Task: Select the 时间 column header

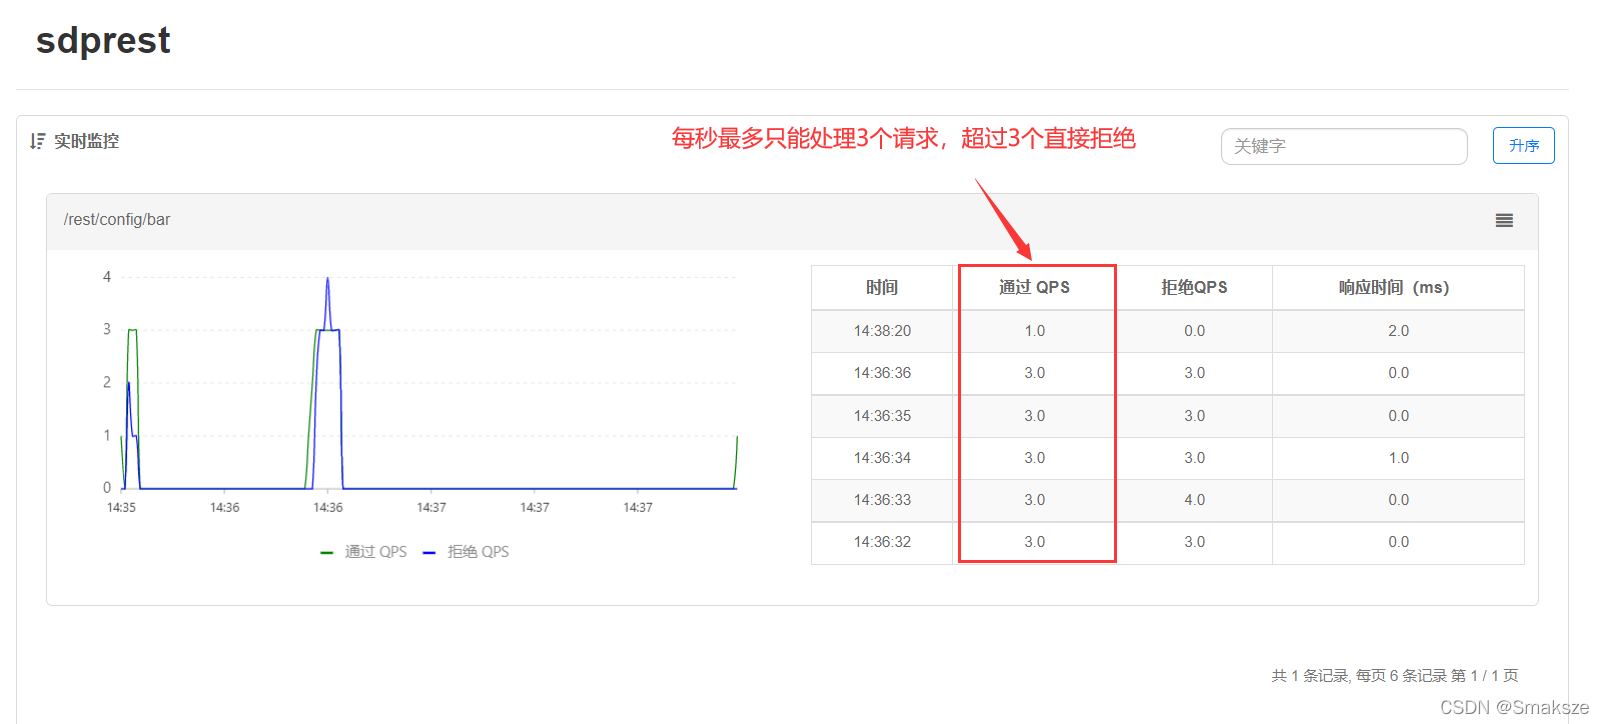Action: (x=882, y=288)
